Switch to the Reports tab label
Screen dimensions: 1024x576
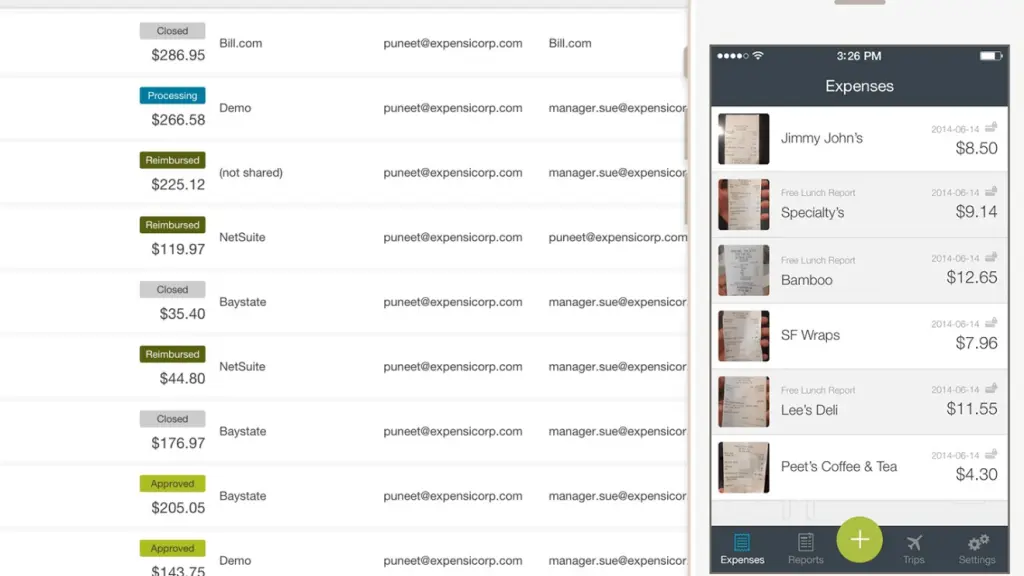[805, 559]
